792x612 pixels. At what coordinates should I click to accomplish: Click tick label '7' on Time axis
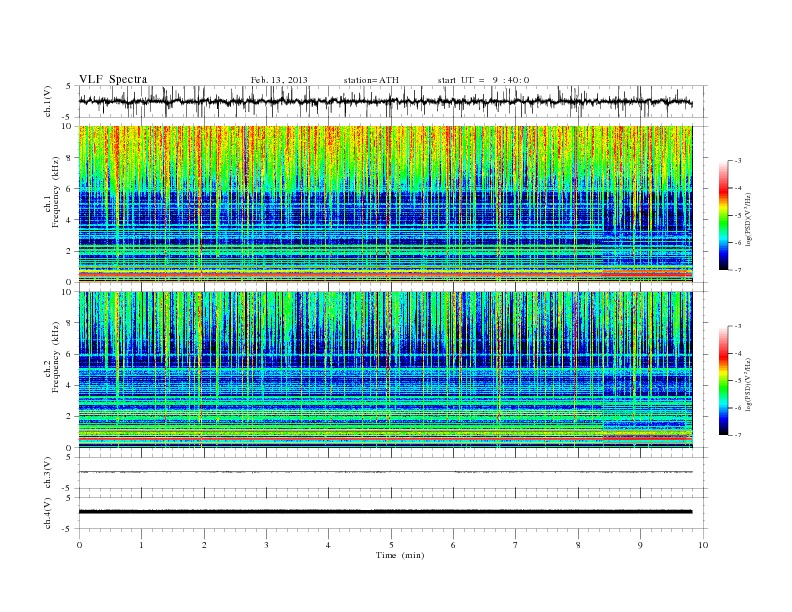pyautogui.click(x=516, y=545)
